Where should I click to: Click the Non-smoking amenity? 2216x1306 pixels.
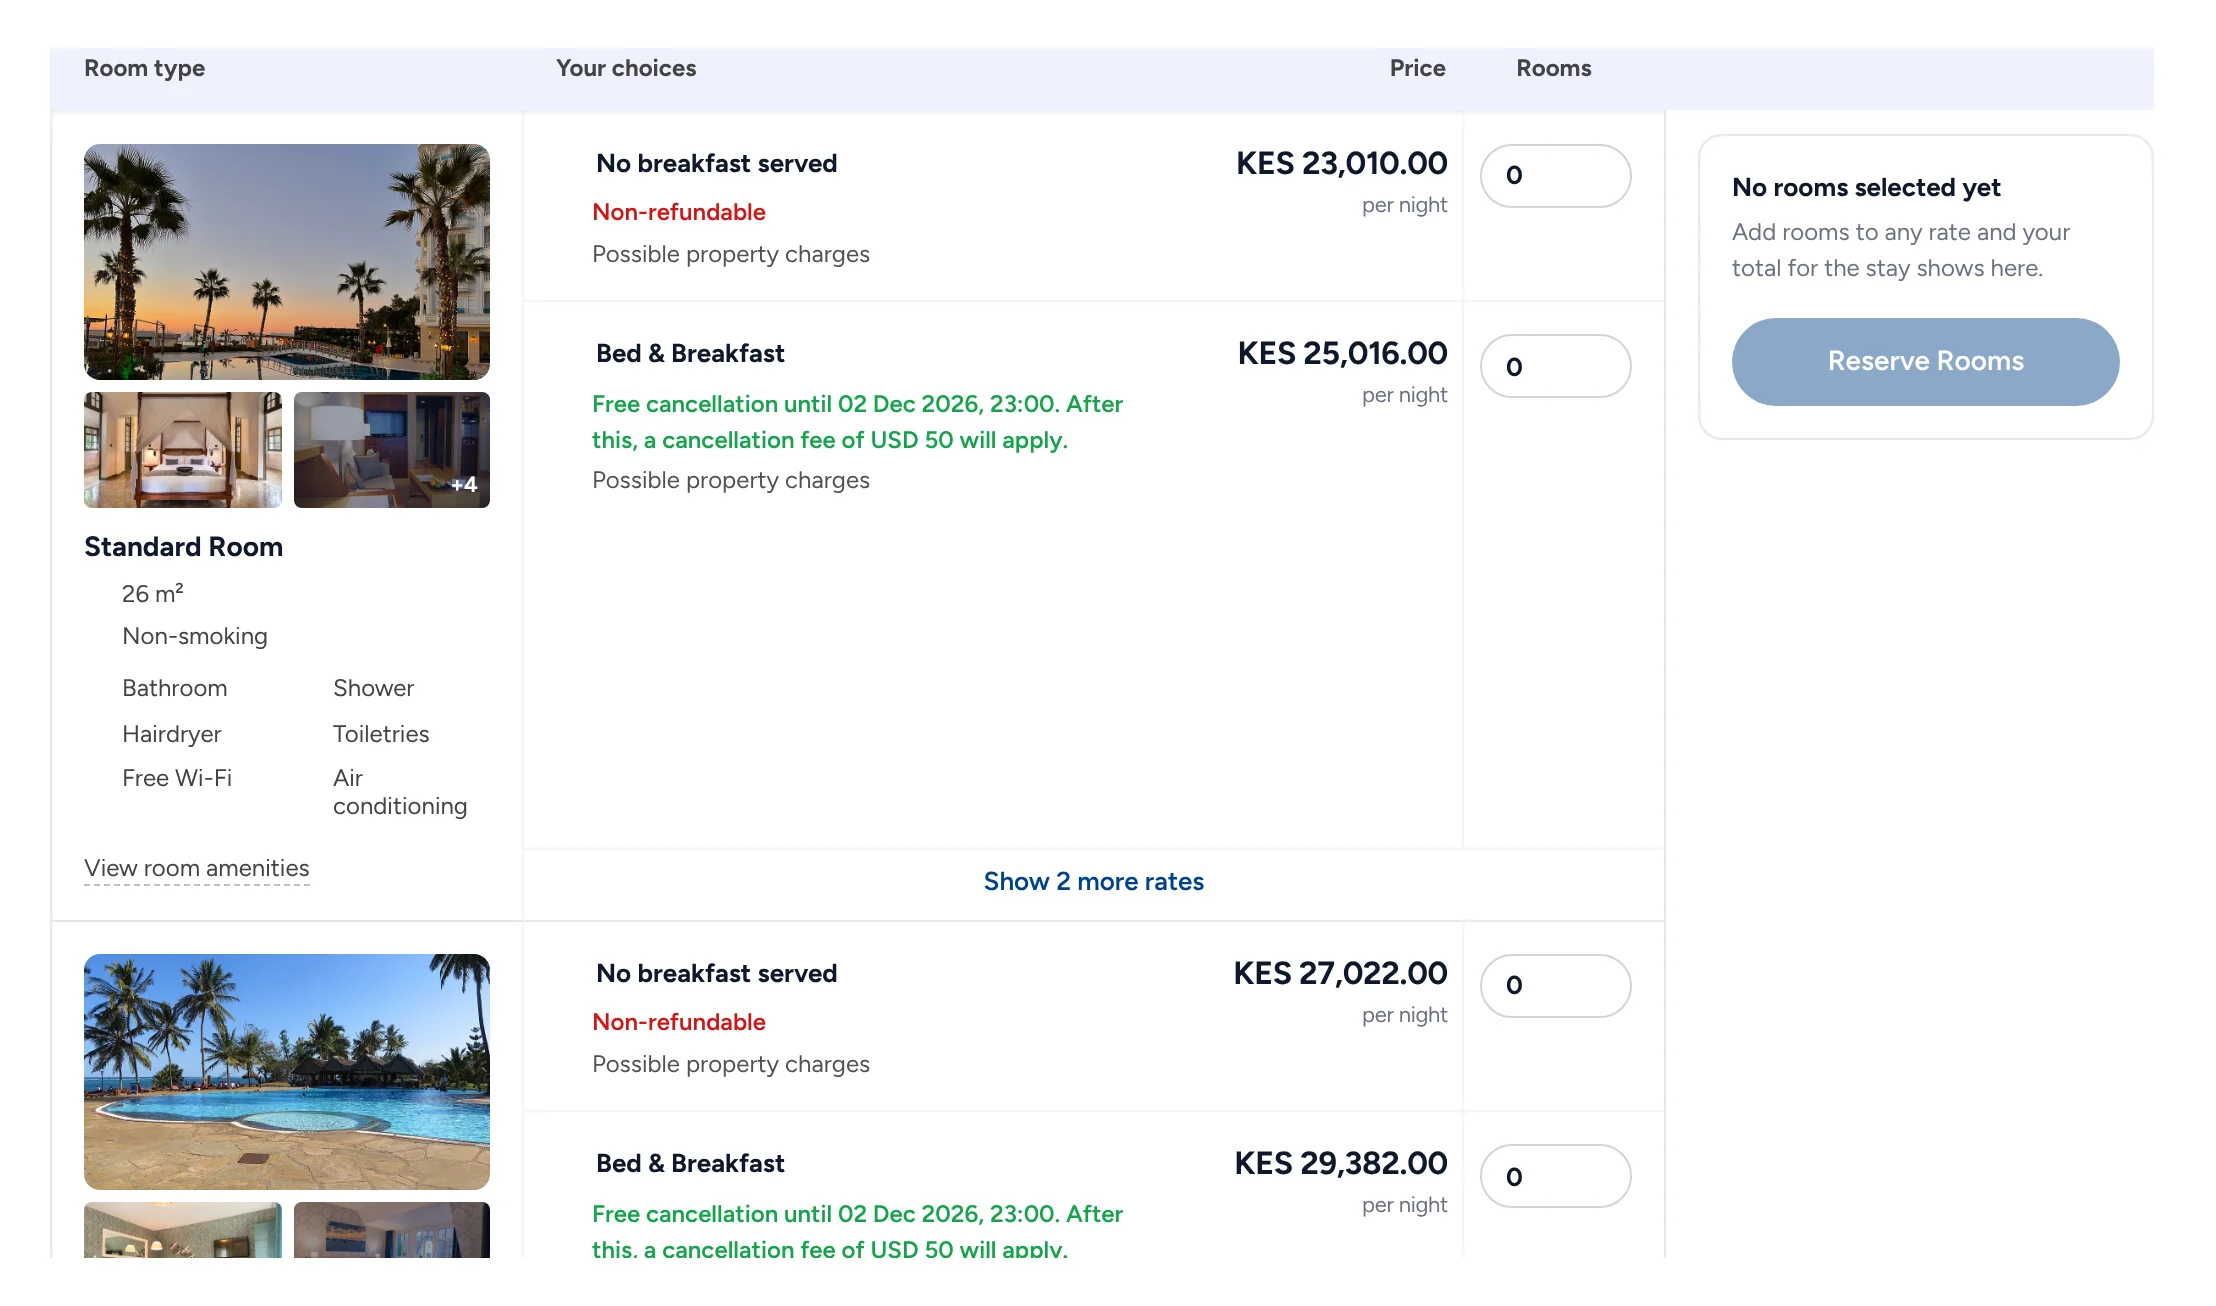(x=195, y=636)
